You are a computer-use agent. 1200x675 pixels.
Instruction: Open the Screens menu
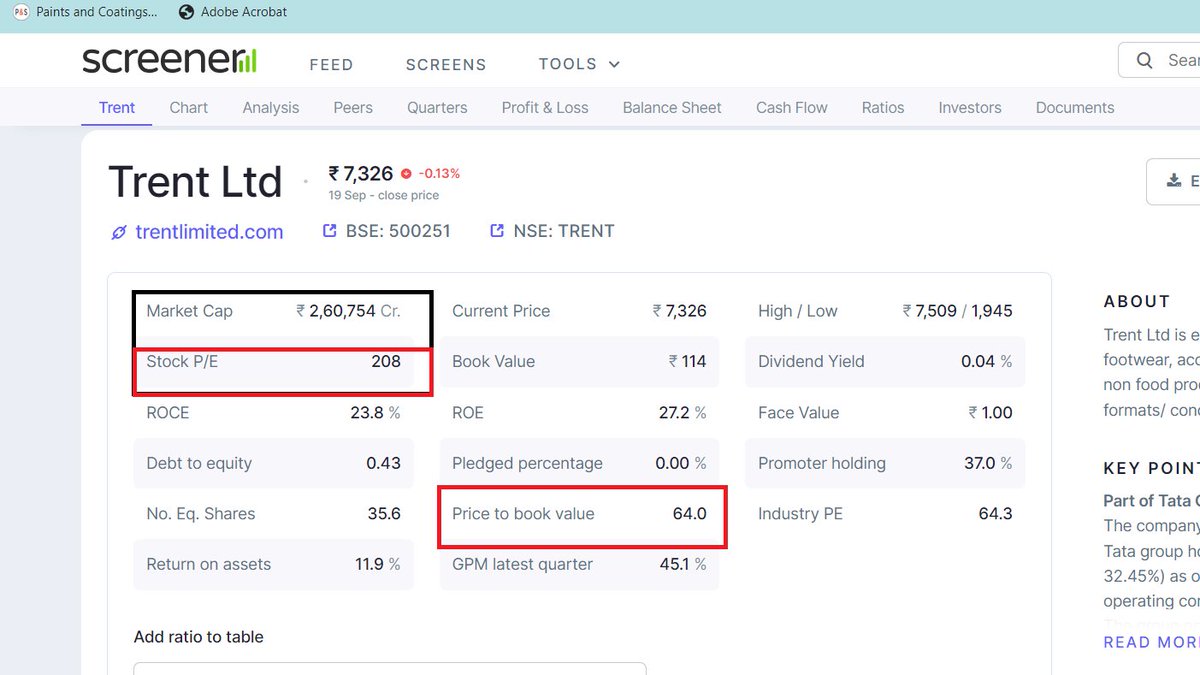(446, 64)
